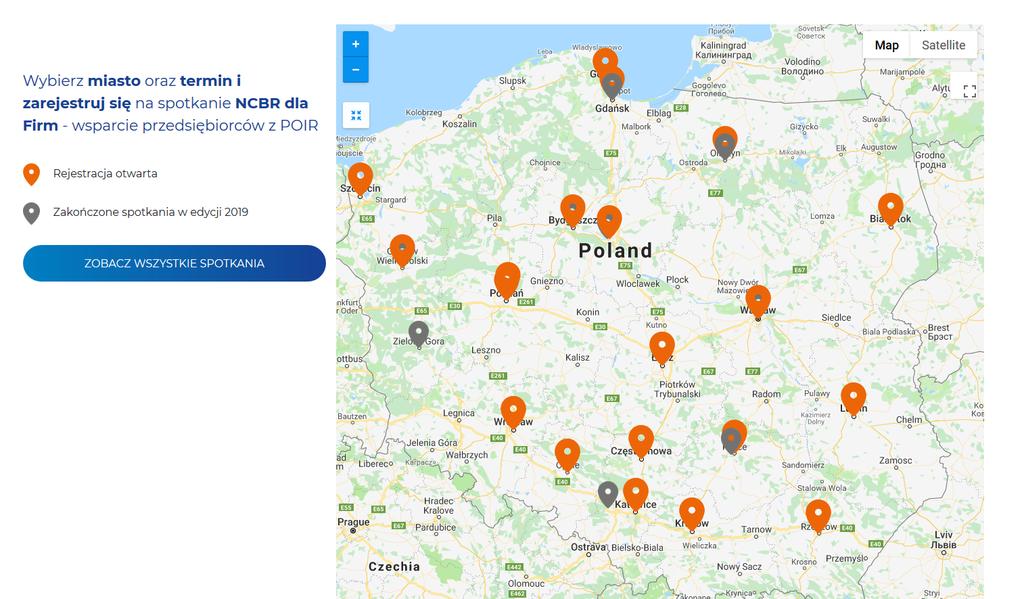Click the orange pin at Warsaw

(x=758, y=300)
